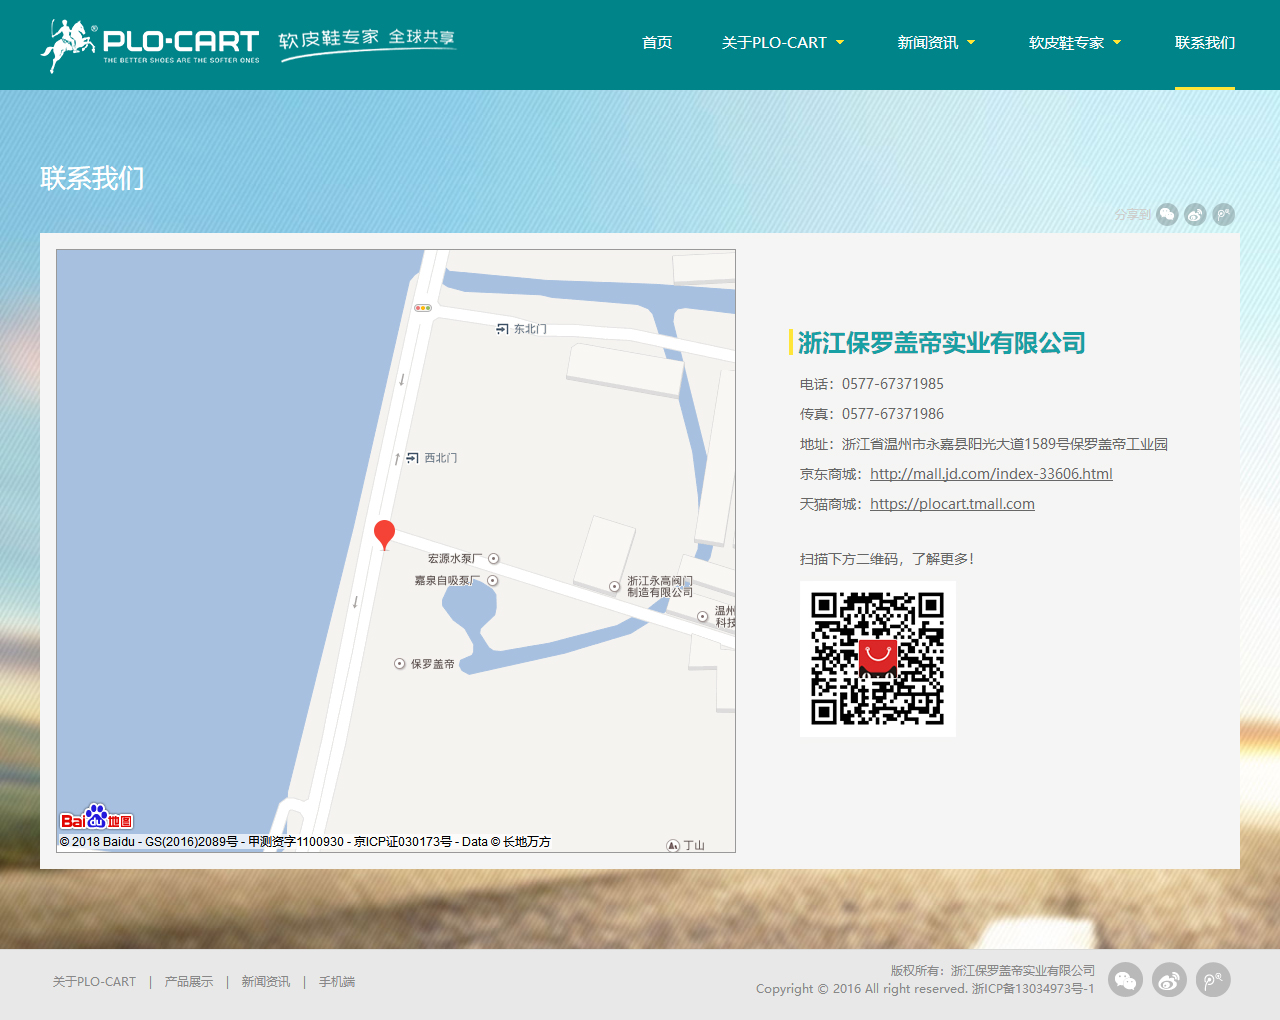Open the Tmall link plocart.tmall.com
Image resolution: width=1280 pixels, height=1020 pixels.
952,504
